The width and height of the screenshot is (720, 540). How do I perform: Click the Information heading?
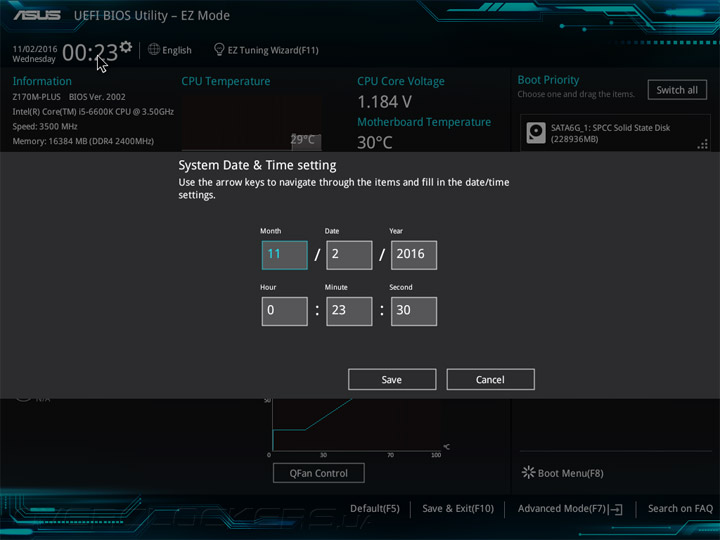coord(42,81)
